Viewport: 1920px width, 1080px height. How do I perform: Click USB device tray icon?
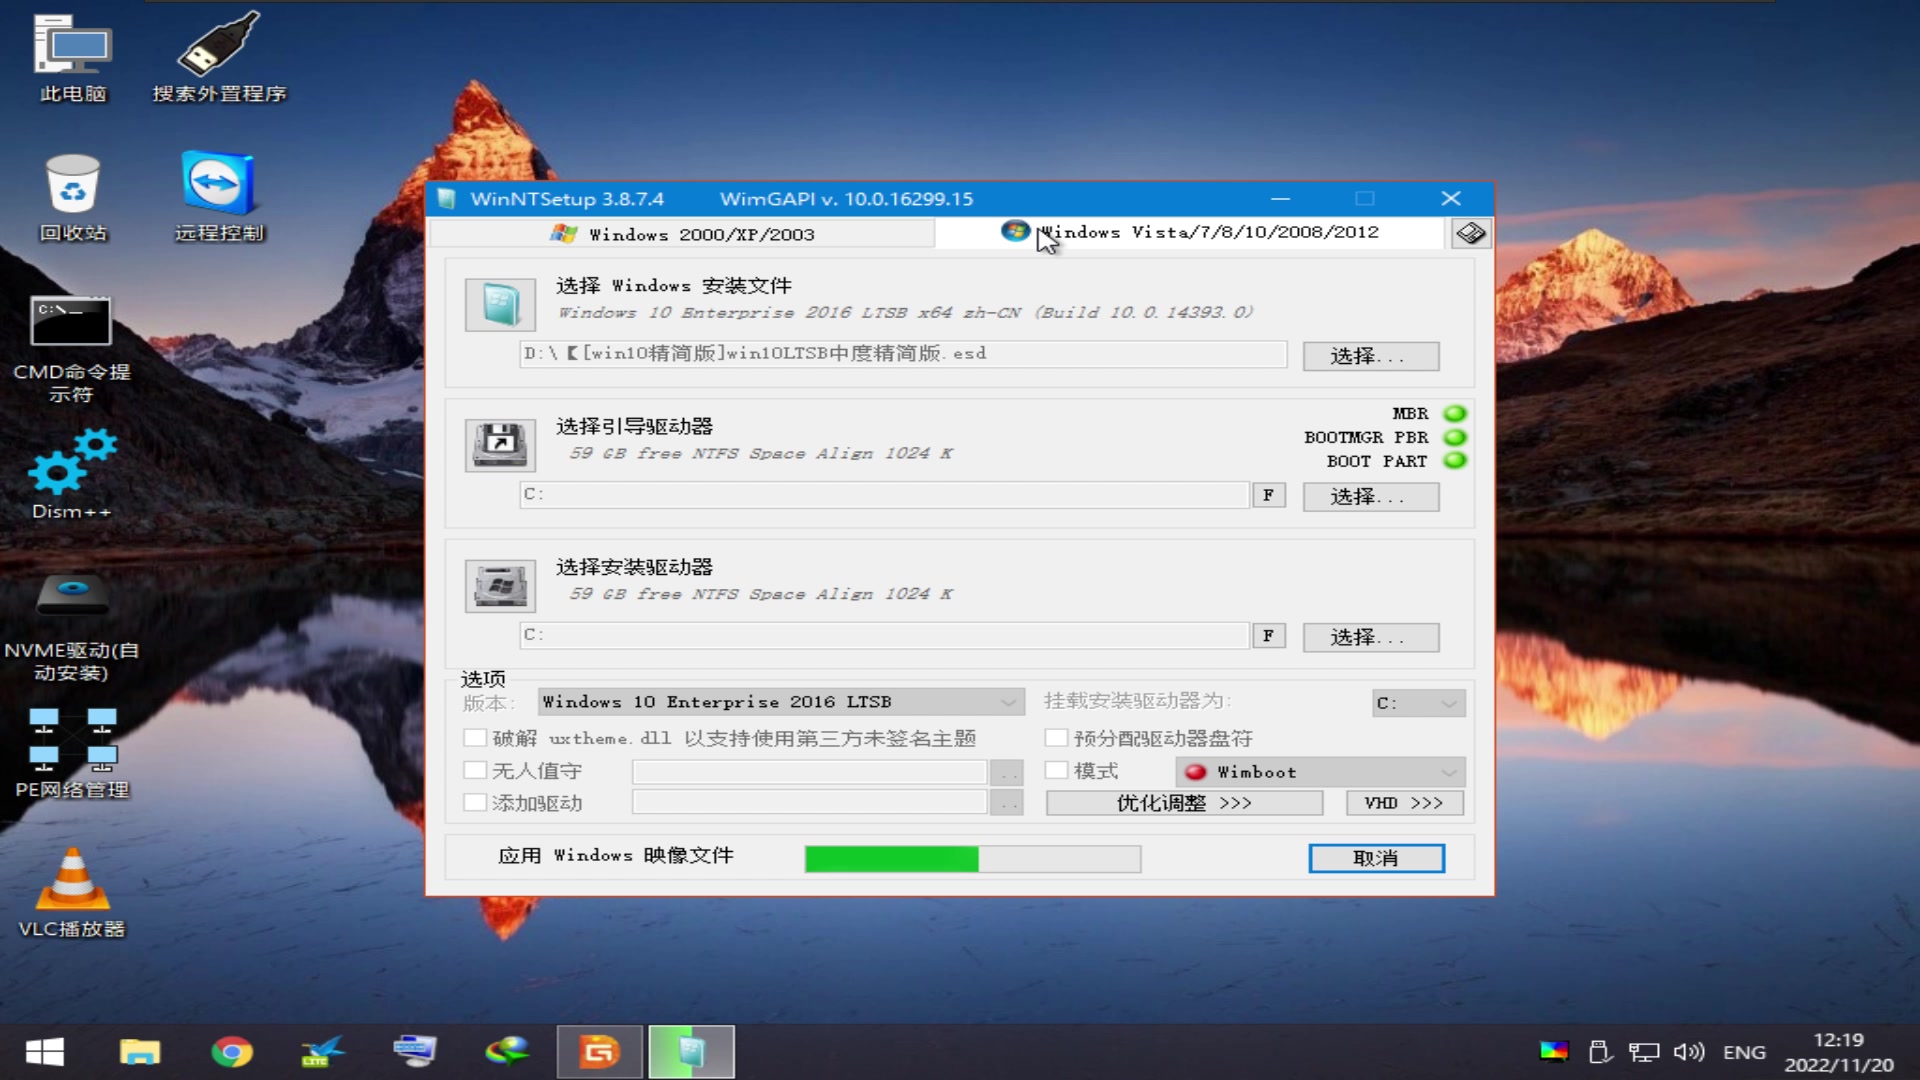1599,1052
